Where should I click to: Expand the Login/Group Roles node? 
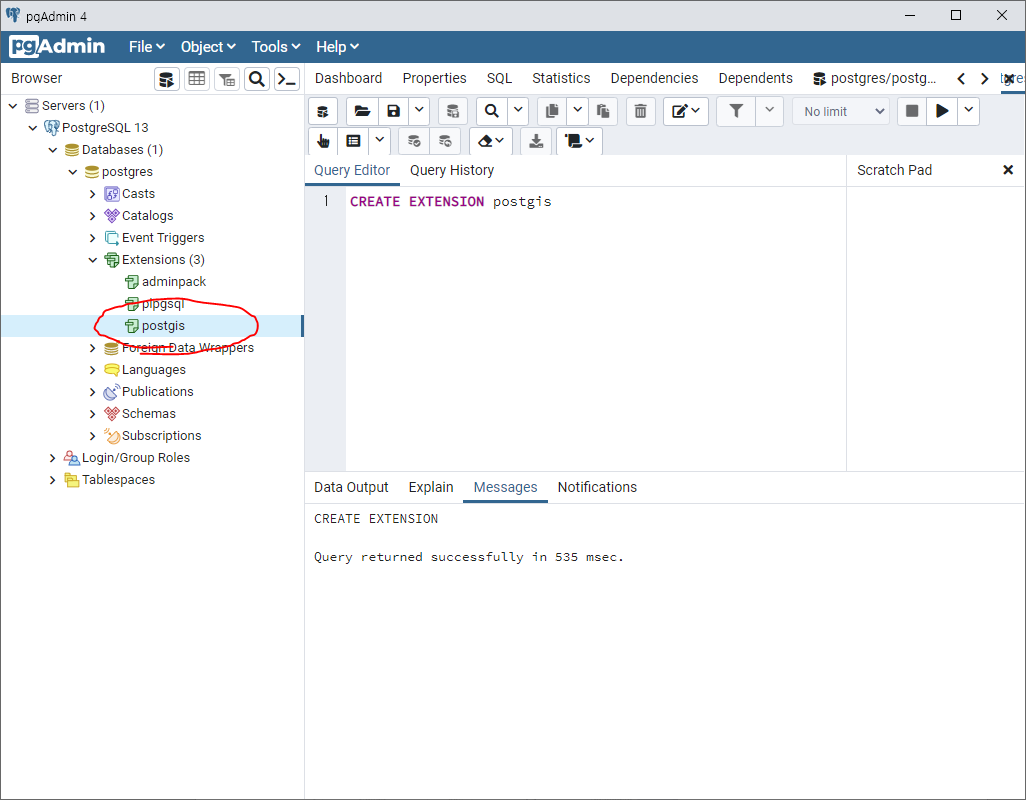tap(52, 458)
